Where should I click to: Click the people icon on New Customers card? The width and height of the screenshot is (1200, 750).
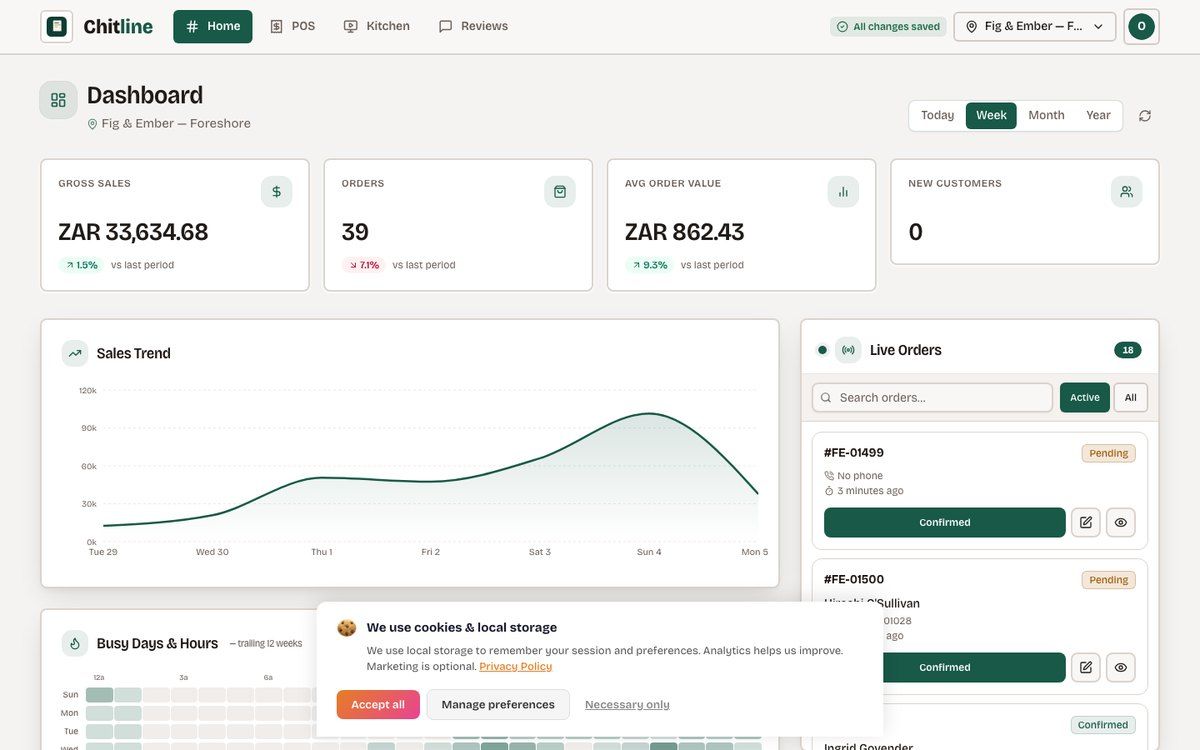tap(1126, 192)
